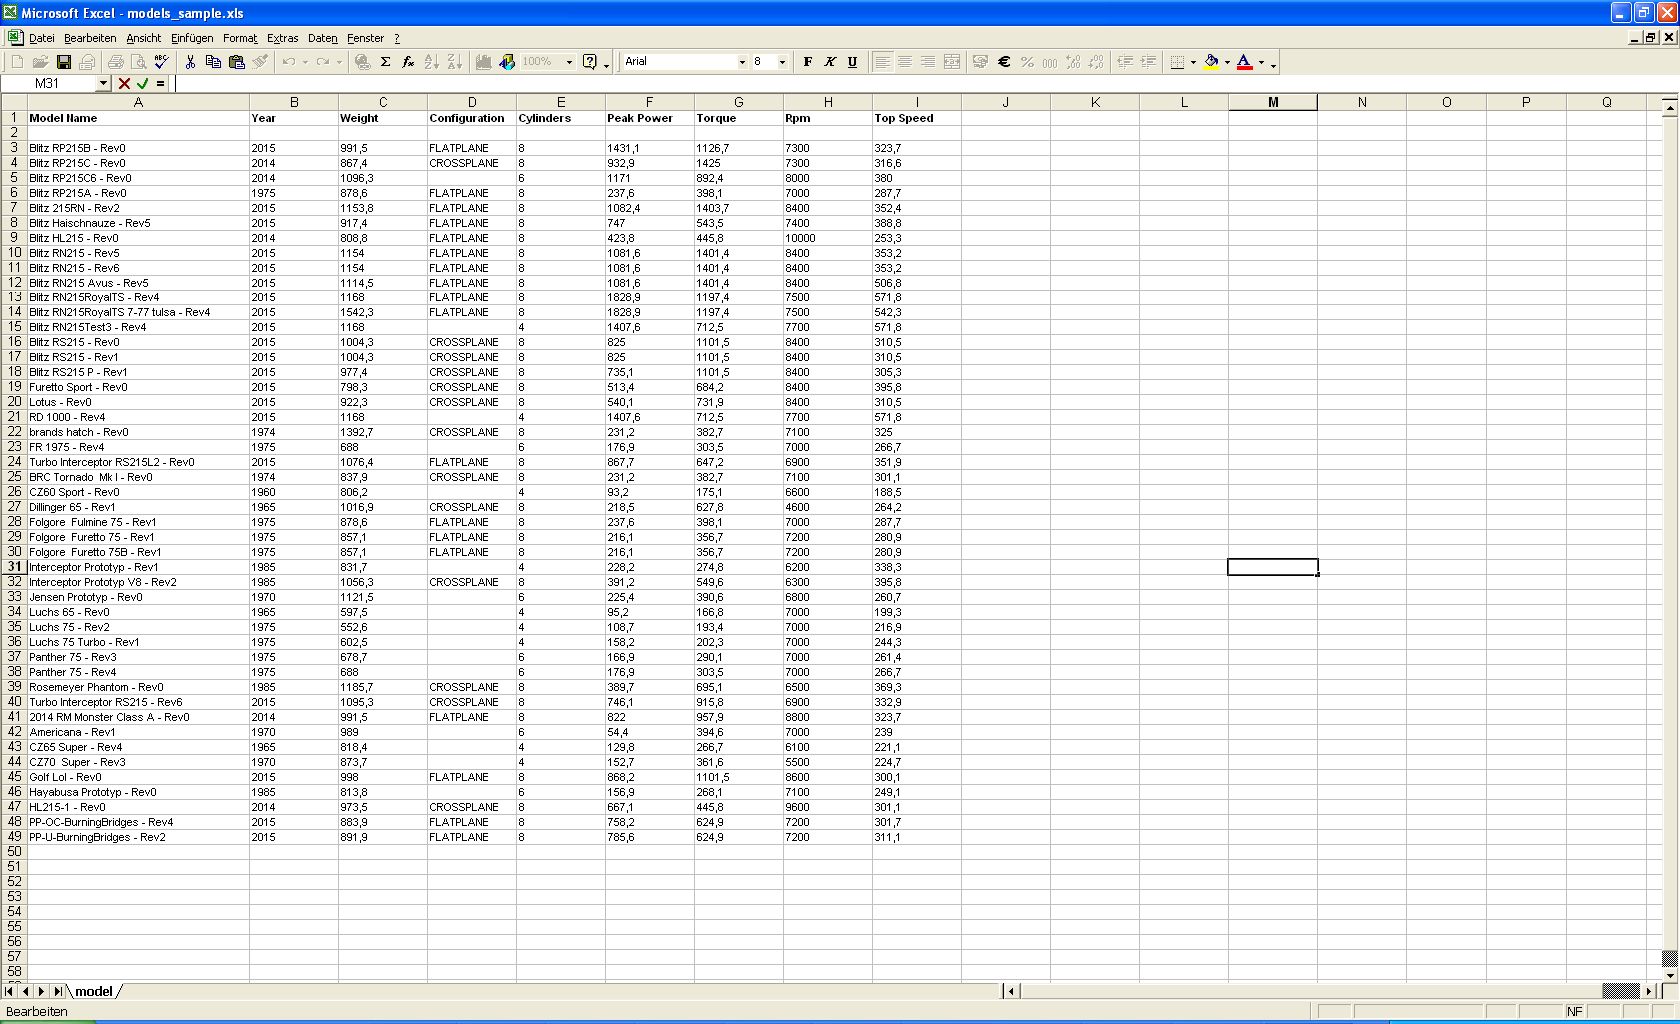Click the Borders icon
The width and height of the screenshot is (1680, 1024).
(x=1178, y=62)
